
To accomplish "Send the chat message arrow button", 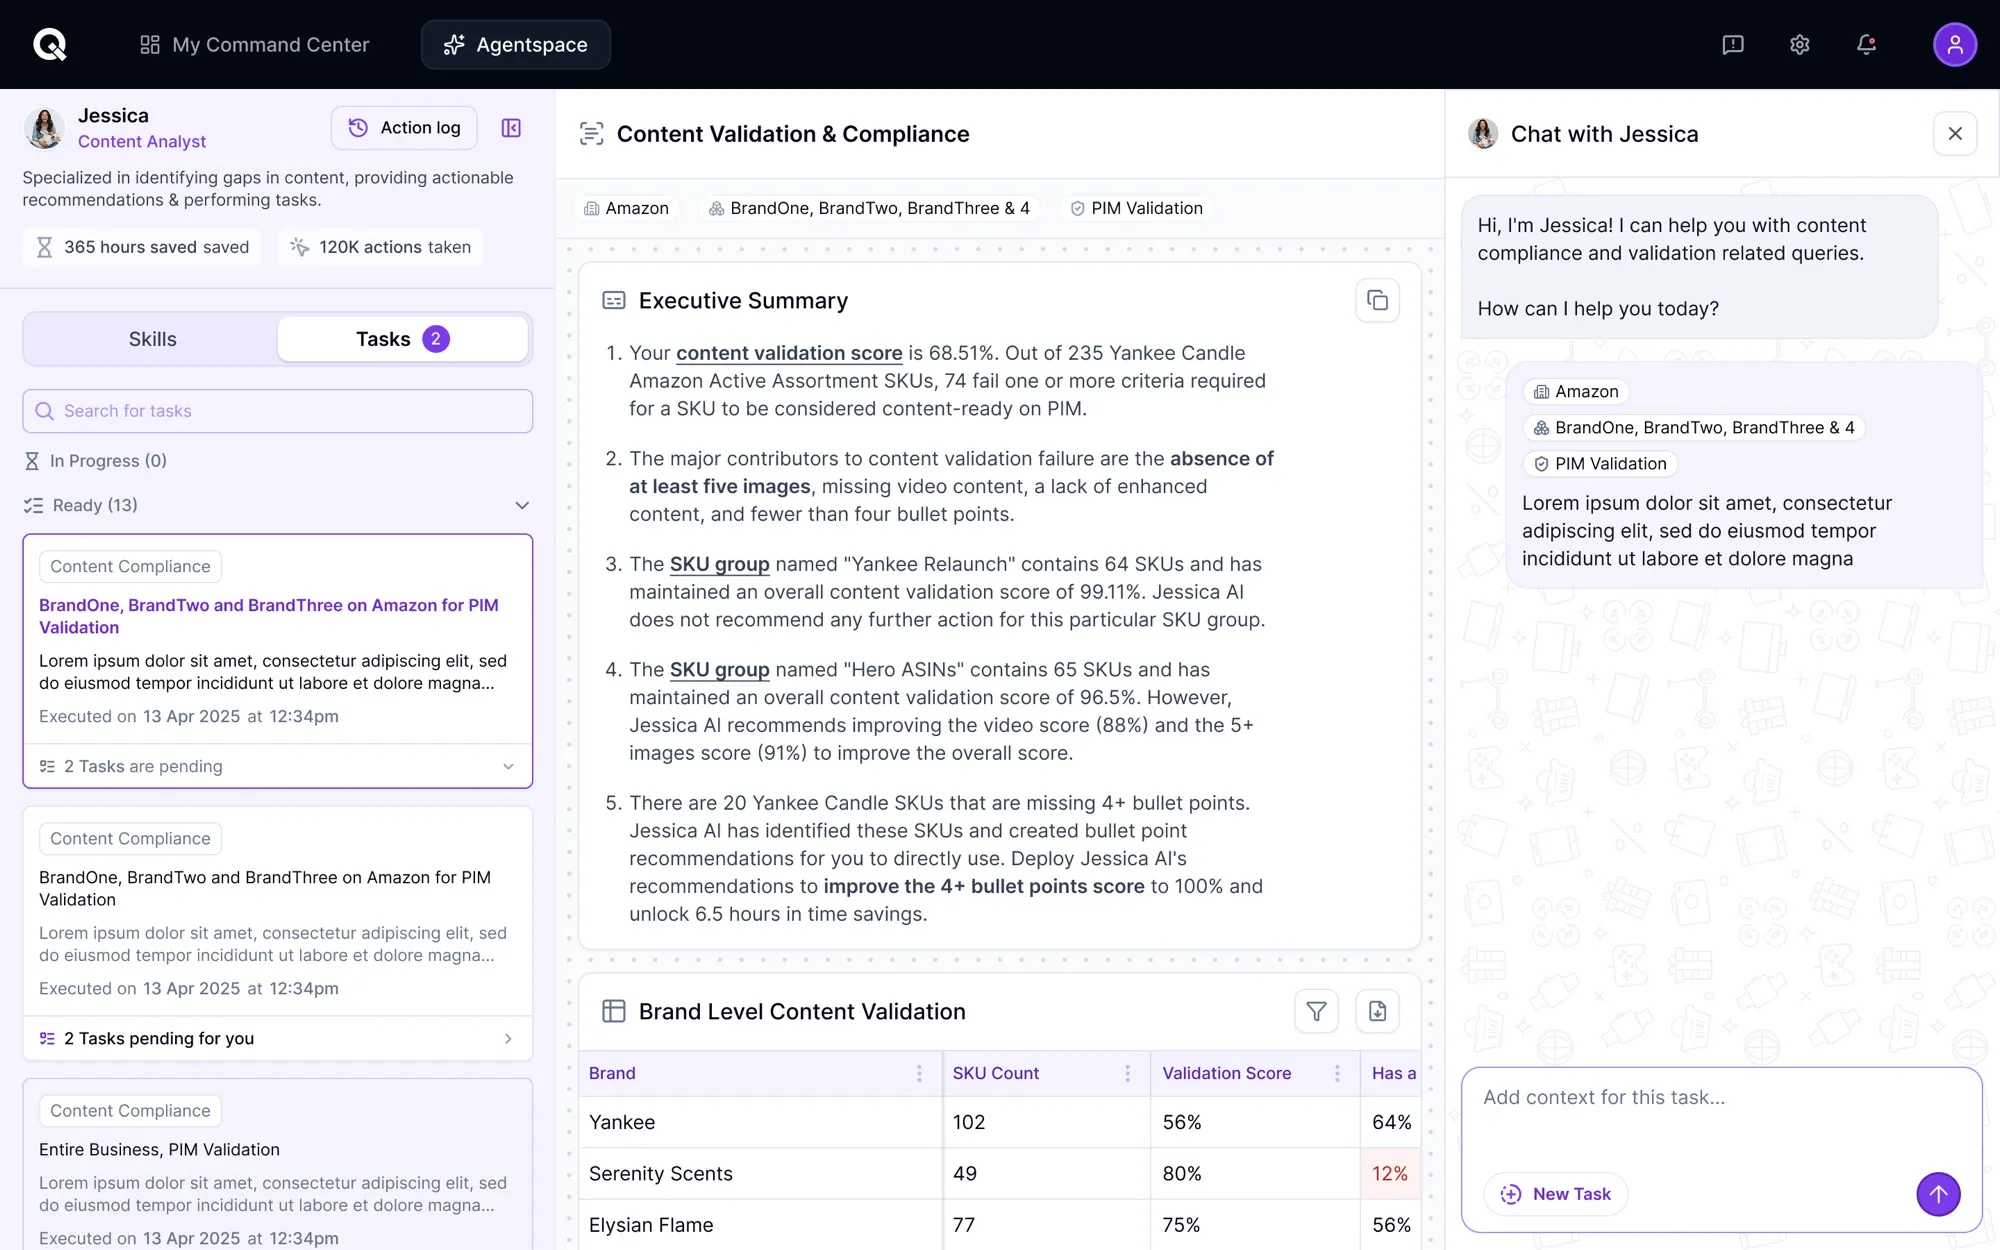I will (x=1938, y=1194).
